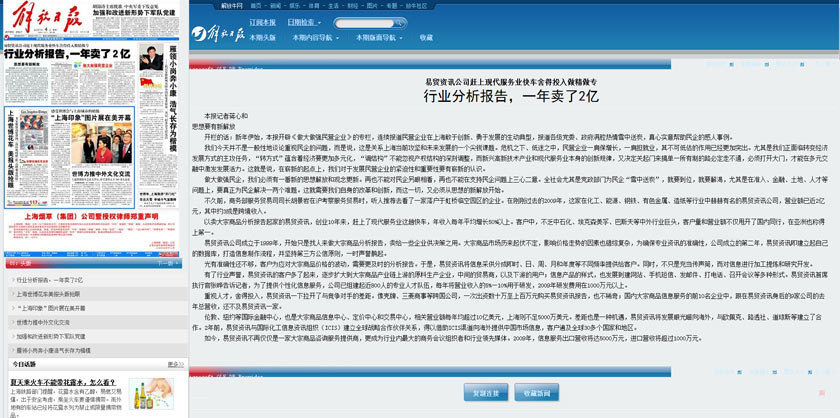The image size is (840, 418).
Task: Expand 本期版面导航 dropdown menu
Action: pos(376,37)
